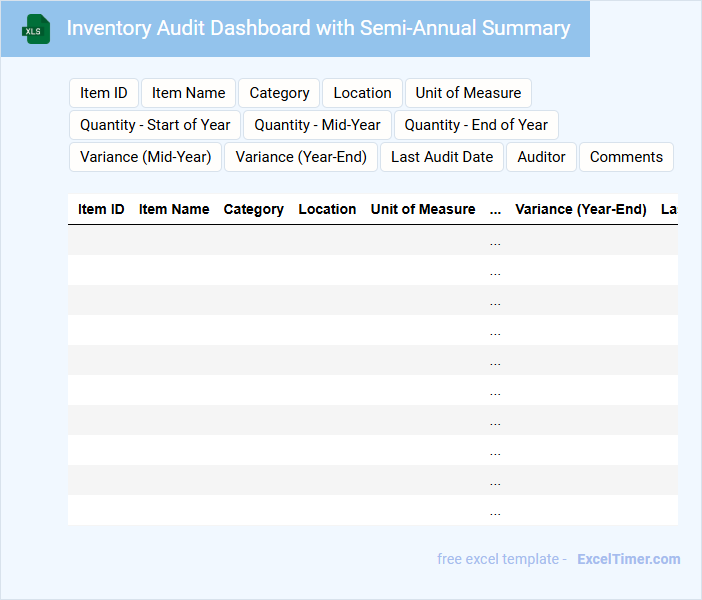This screenshot has height=600, width=702.
Task: Select the Item ID tag button
Action: point(104,93)
